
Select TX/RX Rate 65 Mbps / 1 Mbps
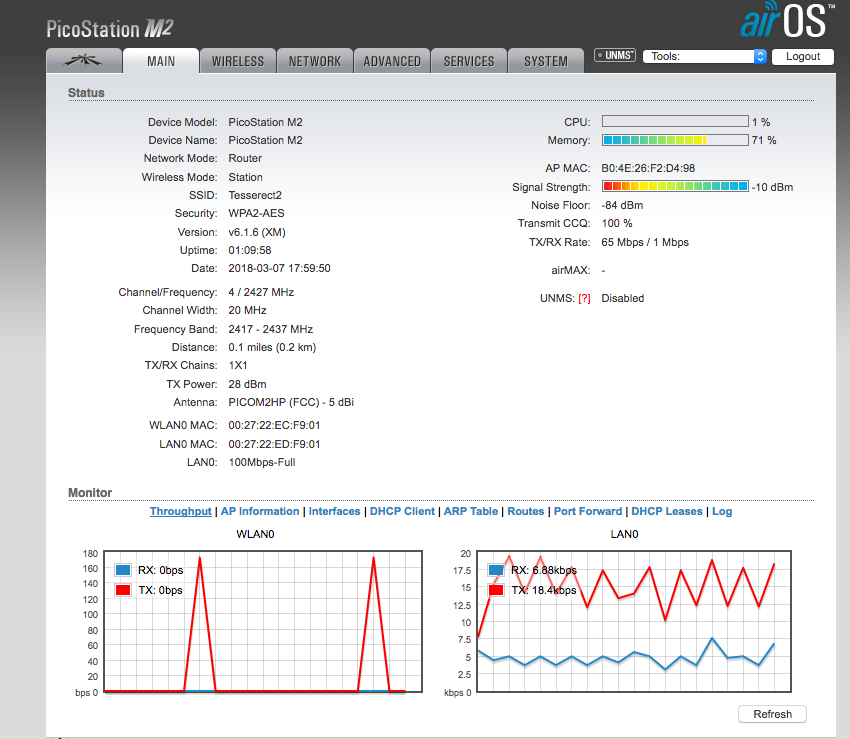point(645,242)
